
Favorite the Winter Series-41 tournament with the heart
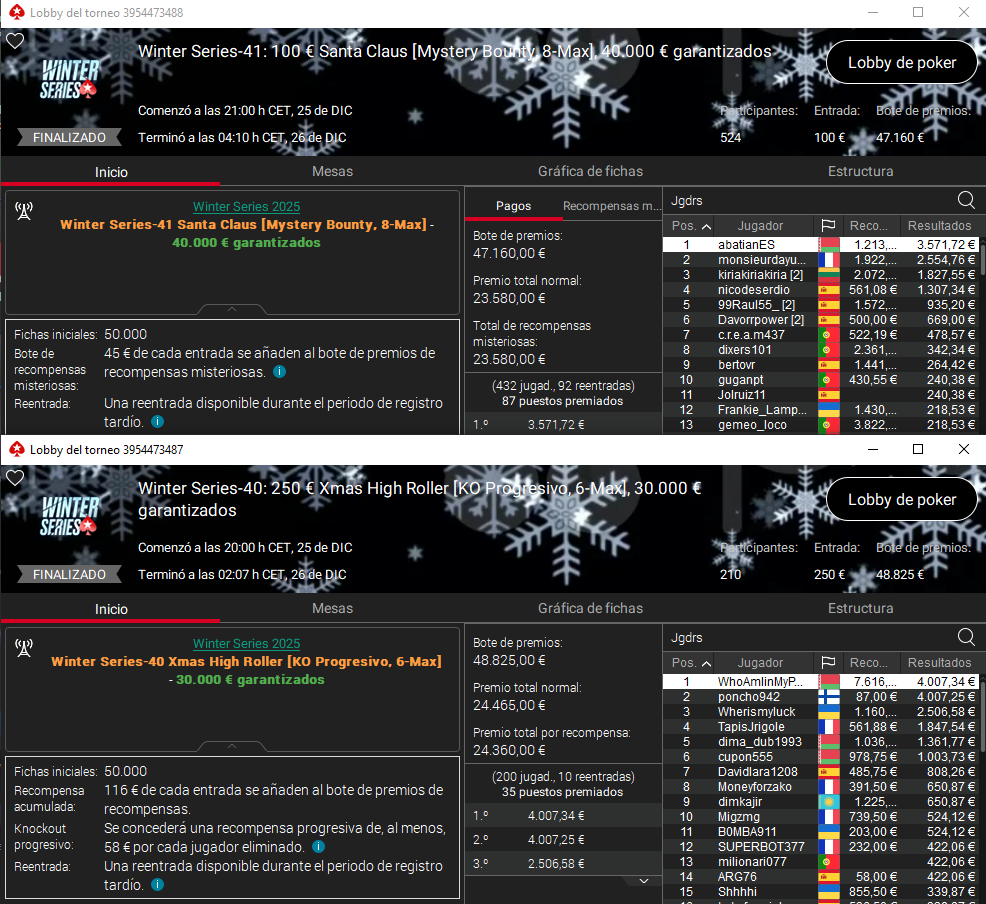click(15, 41)
